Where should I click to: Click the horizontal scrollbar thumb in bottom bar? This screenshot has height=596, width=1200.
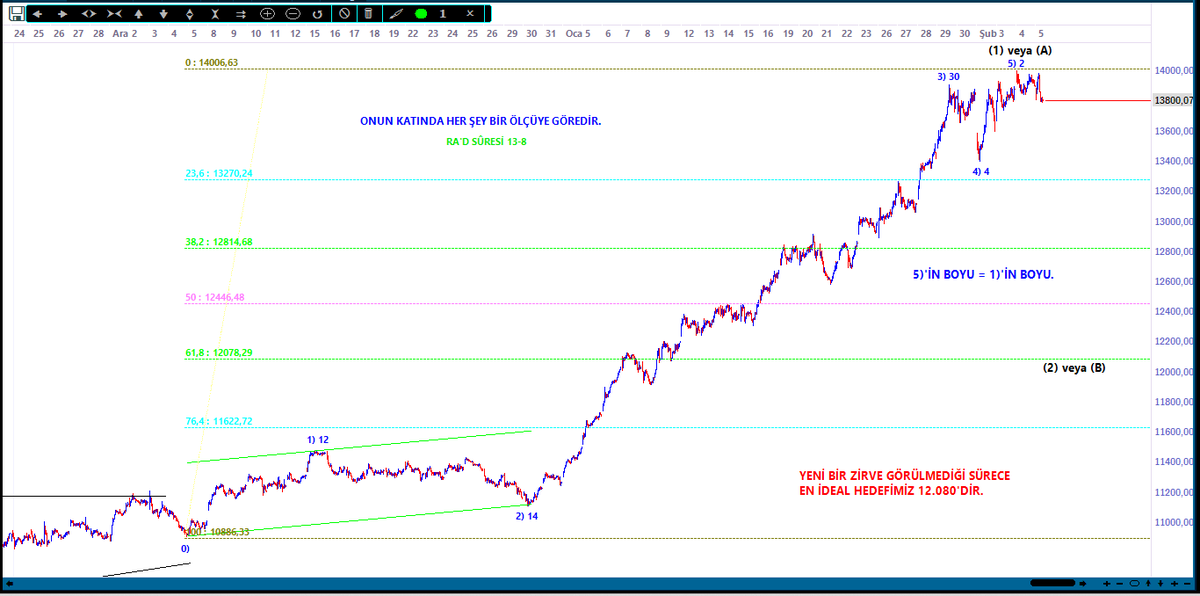tap(1053, 583)
